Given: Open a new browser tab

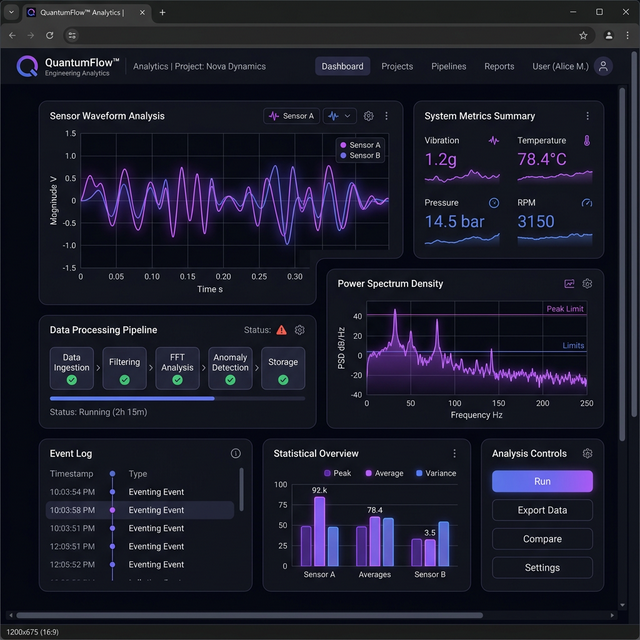Looking at the screenshot, I should coord(162,13).
